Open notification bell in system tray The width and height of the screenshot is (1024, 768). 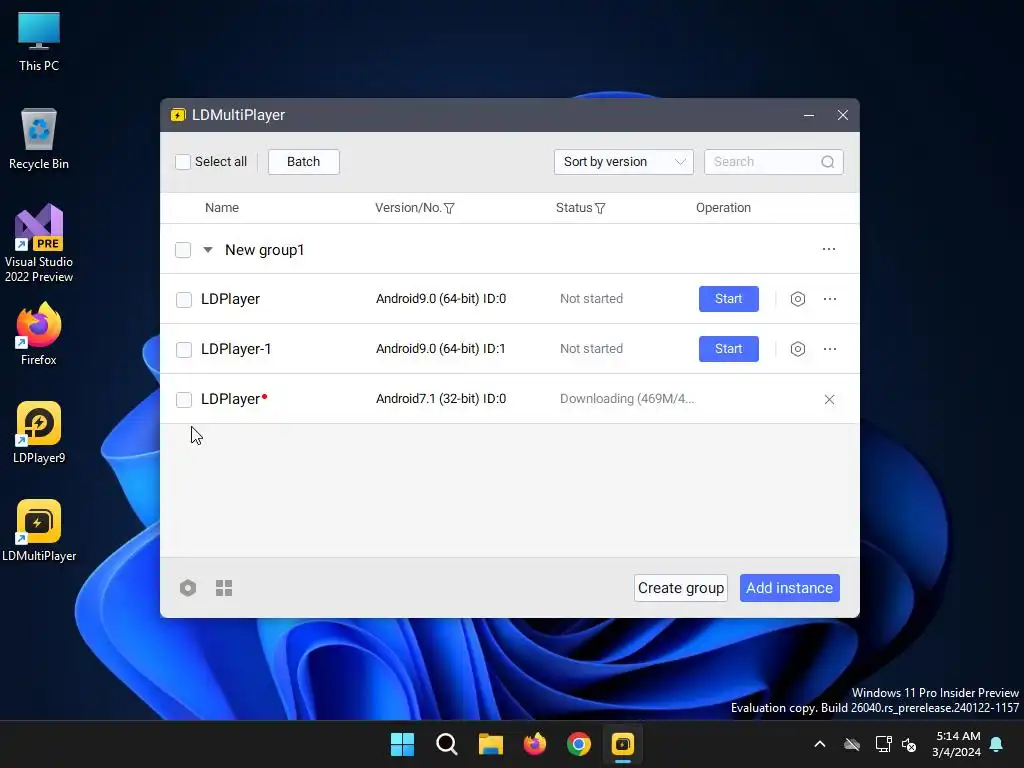coord(997,744)
